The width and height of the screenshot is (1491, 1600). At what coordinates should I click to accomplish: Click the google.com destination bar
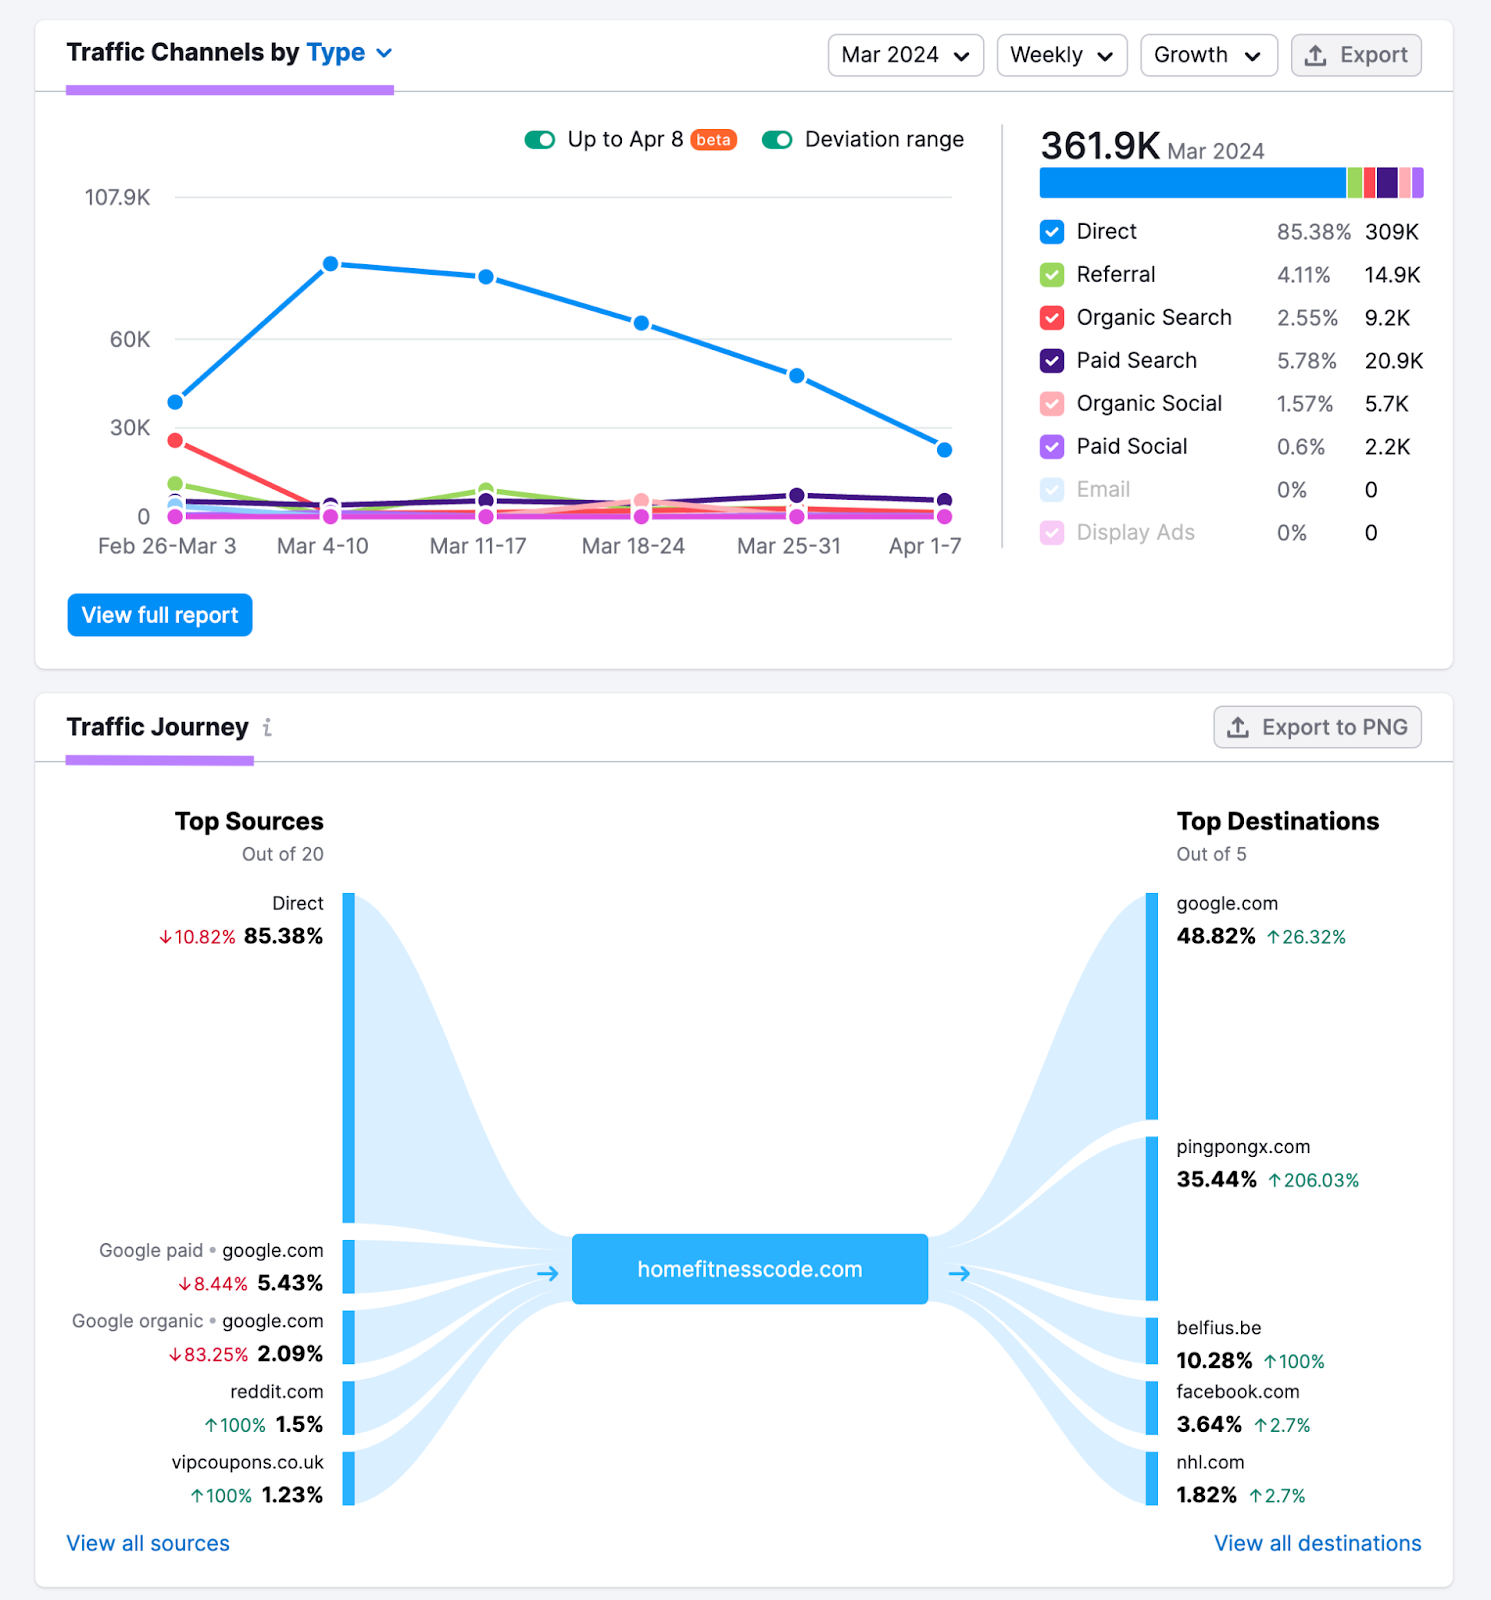click(x=1152, y=1006)
